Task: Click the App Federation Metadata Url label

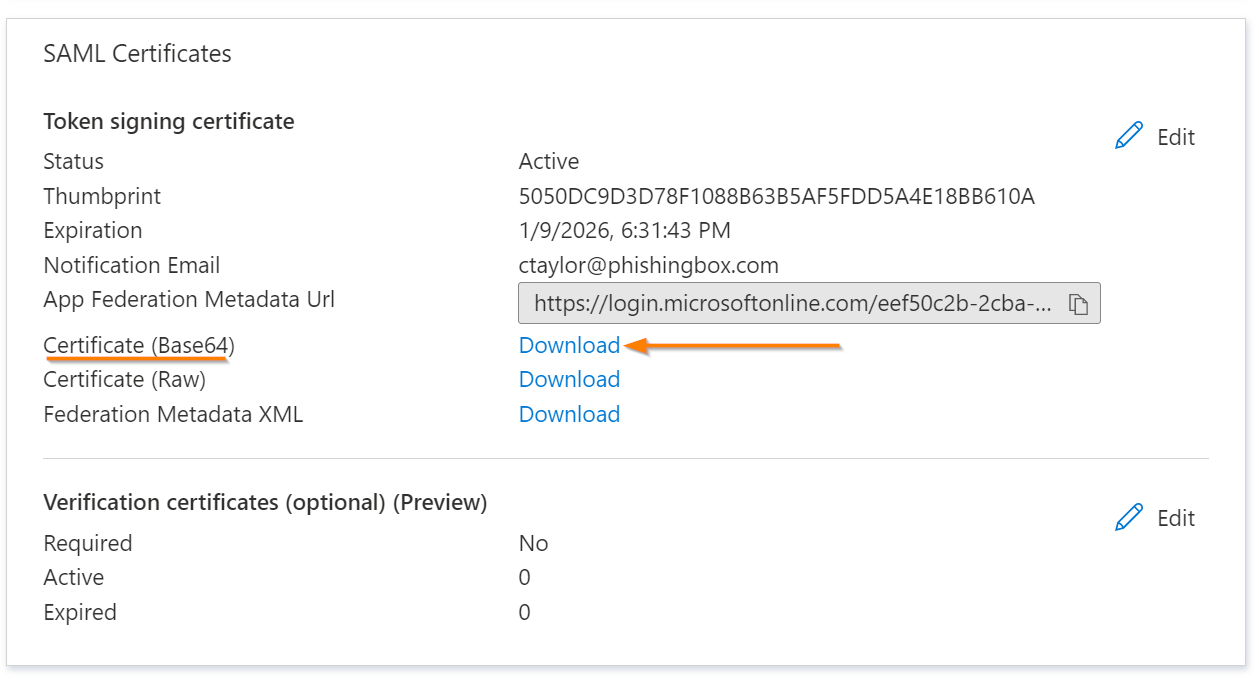Action: tap(189, 300)
